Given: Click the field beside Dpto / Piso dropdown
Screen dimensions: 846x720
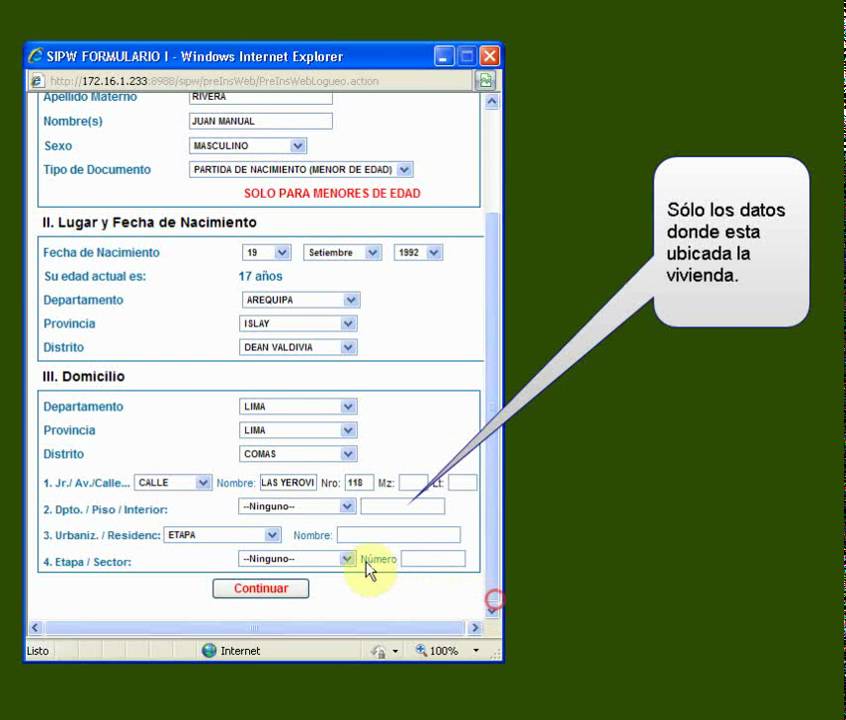Looking at the screenshot, I should (x=402, y=506).
